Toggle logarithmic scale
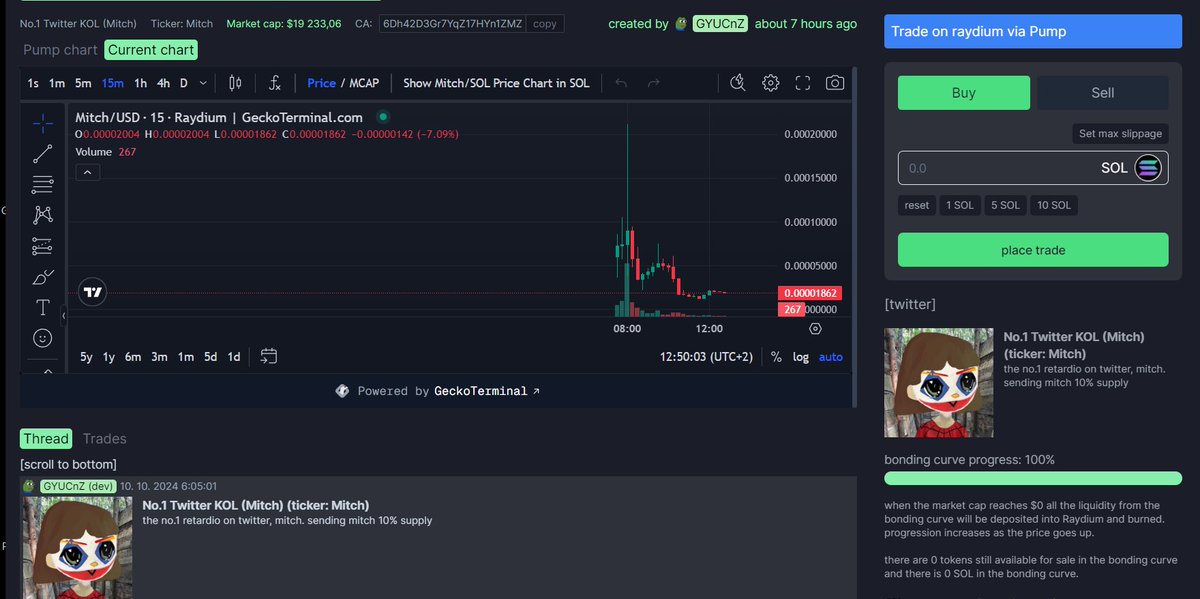This screenshot has width=1200, height=599. coord(801,357)
